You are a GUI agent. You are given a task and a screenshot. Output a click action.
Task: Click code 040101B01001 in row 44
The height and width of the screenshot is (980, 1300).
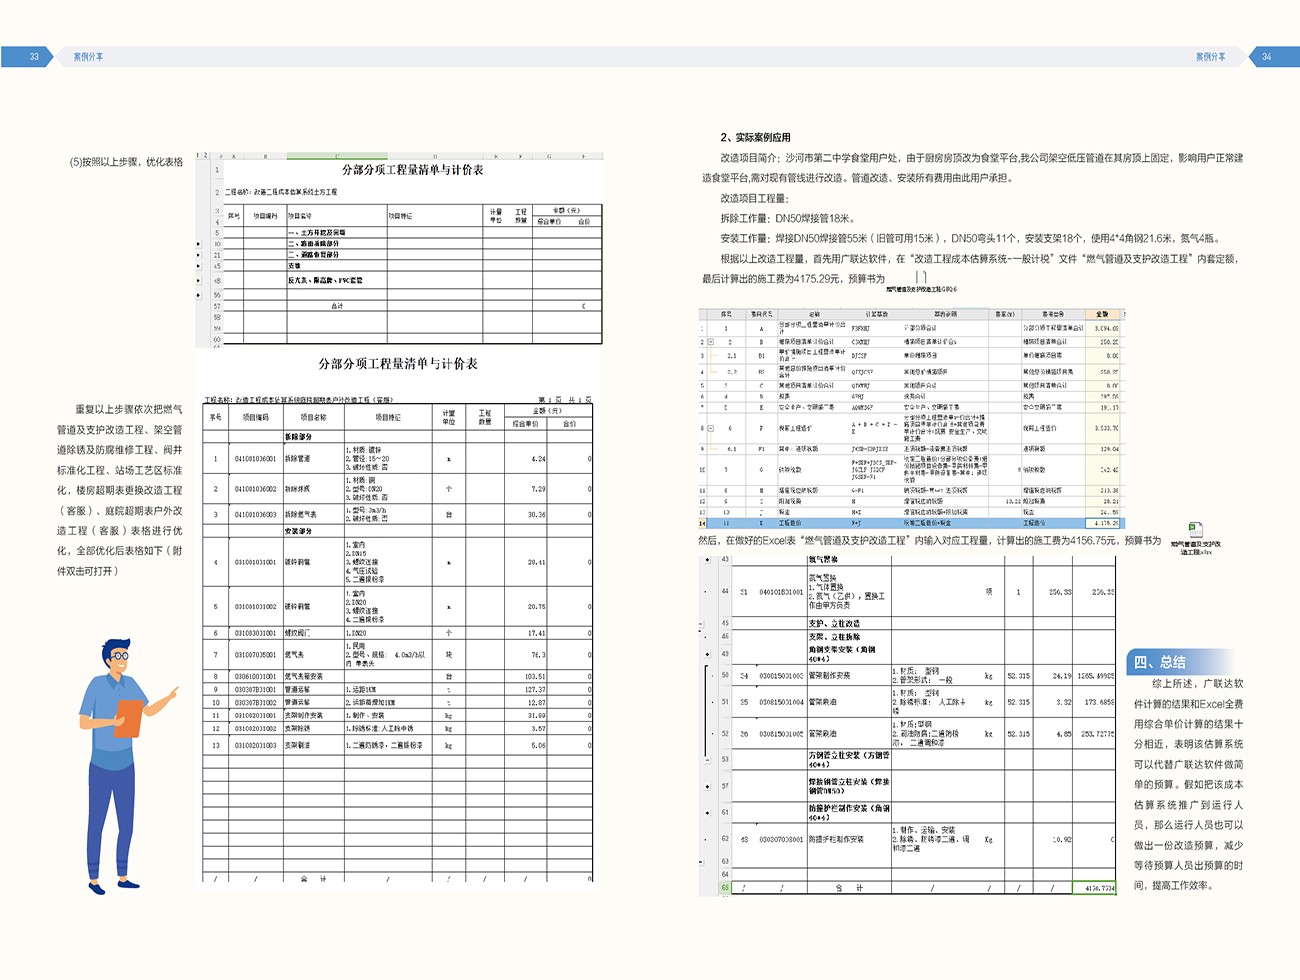781,592
